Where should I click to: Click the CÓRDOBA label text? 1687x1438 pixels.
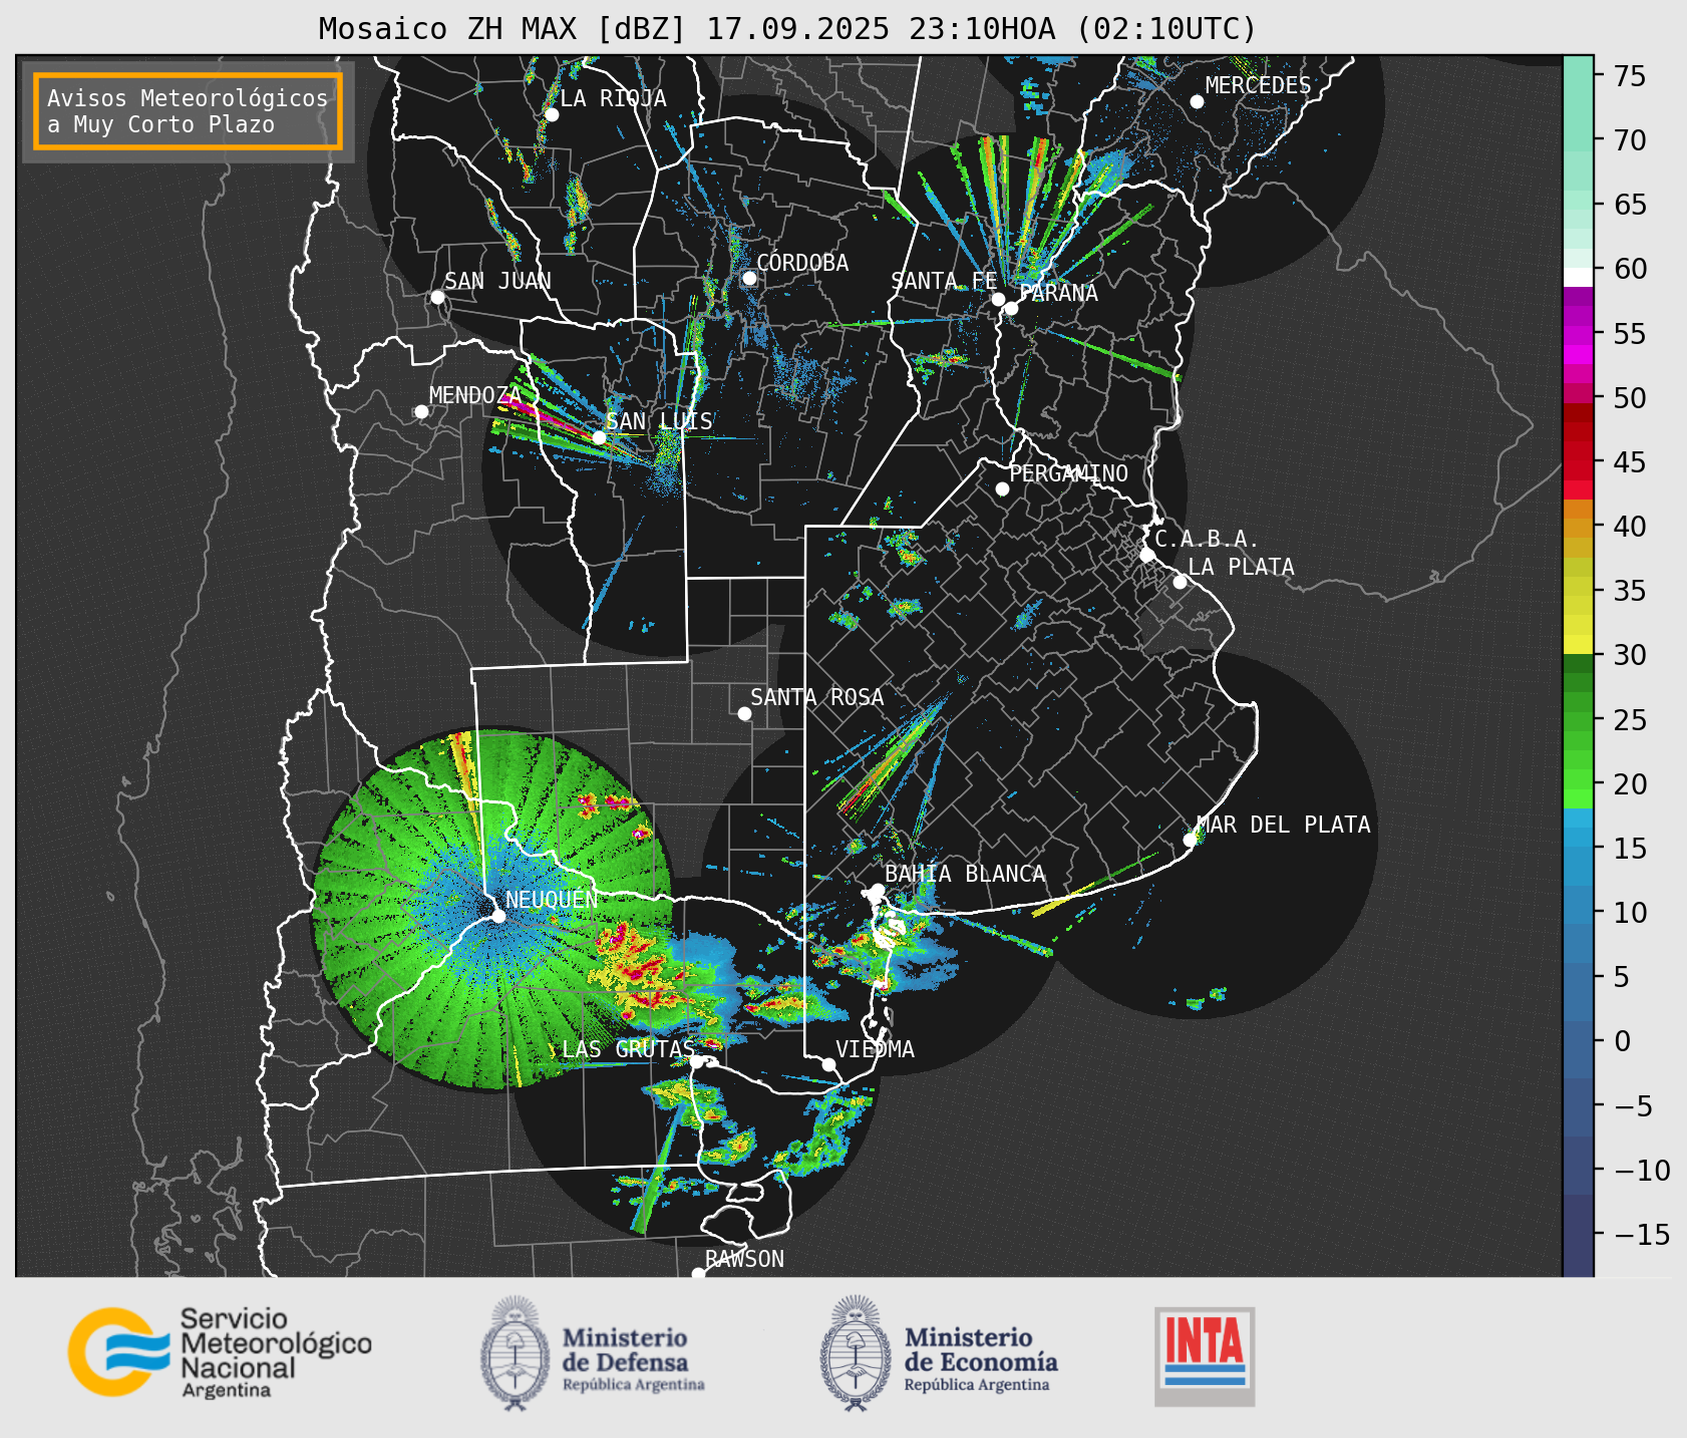pos(802,263)
